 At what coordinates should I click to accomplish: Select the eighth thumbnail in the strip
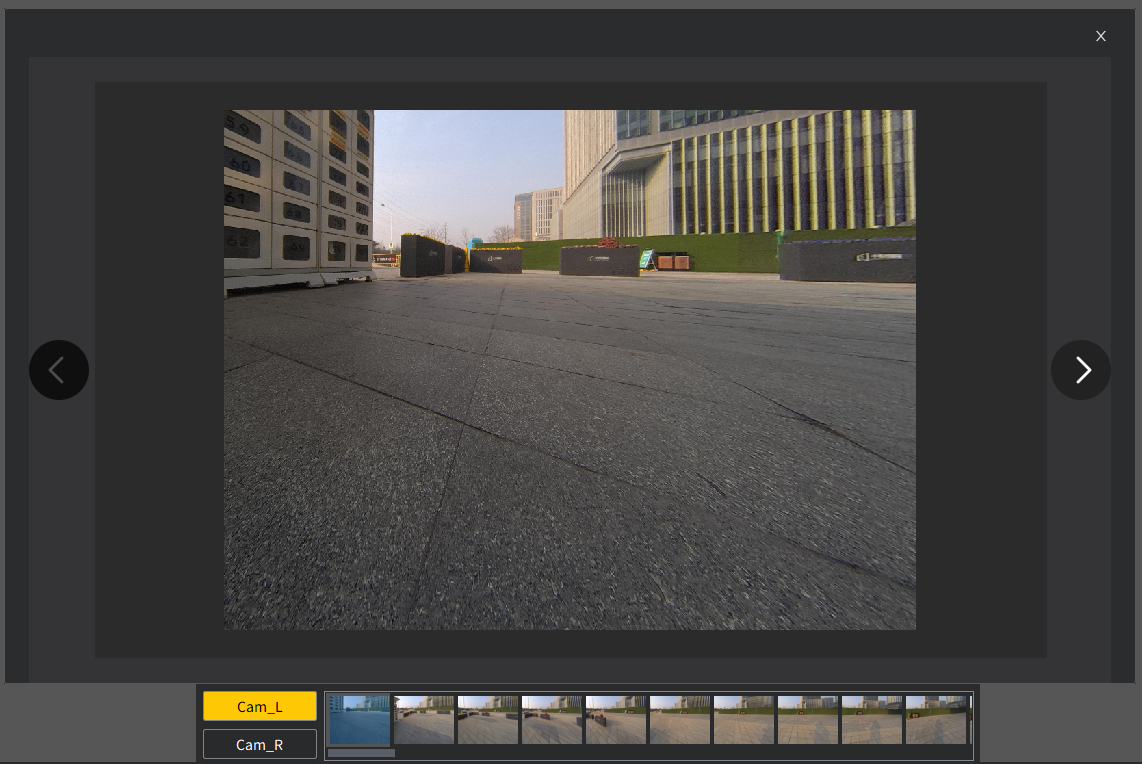[808, 720]
